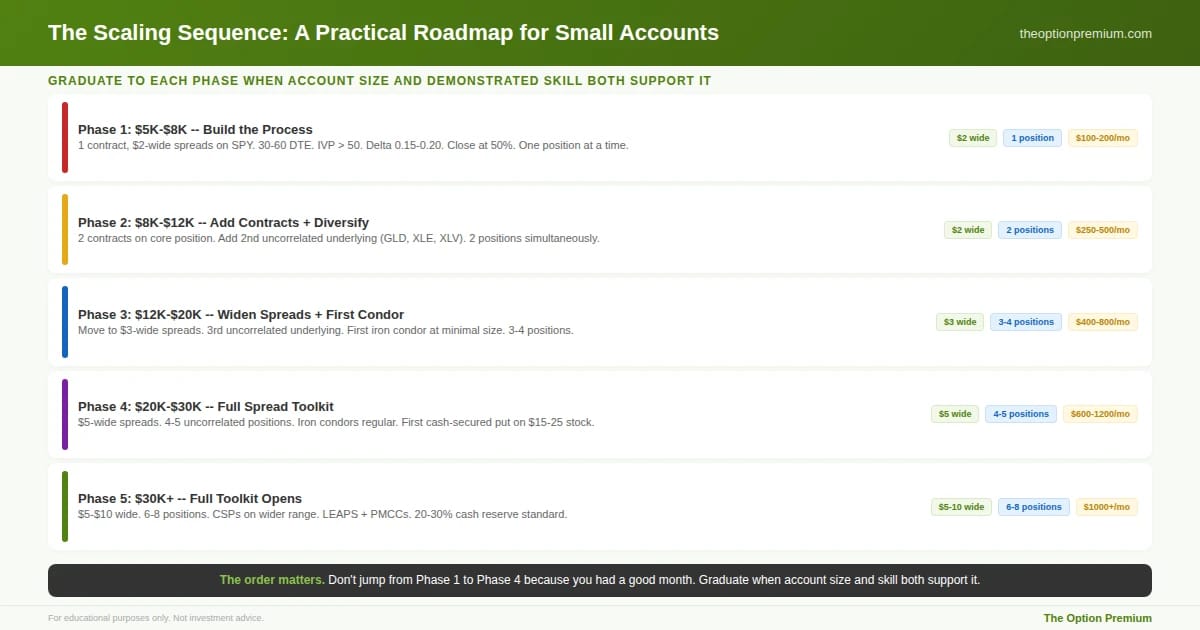
Task: Select the Phase 1 $2 wide badge
Action: (x=973, y=138)
